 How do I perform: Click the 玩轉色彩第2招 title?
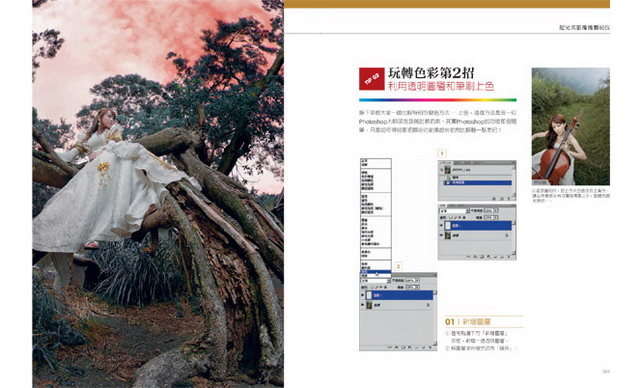coord(431,73)
